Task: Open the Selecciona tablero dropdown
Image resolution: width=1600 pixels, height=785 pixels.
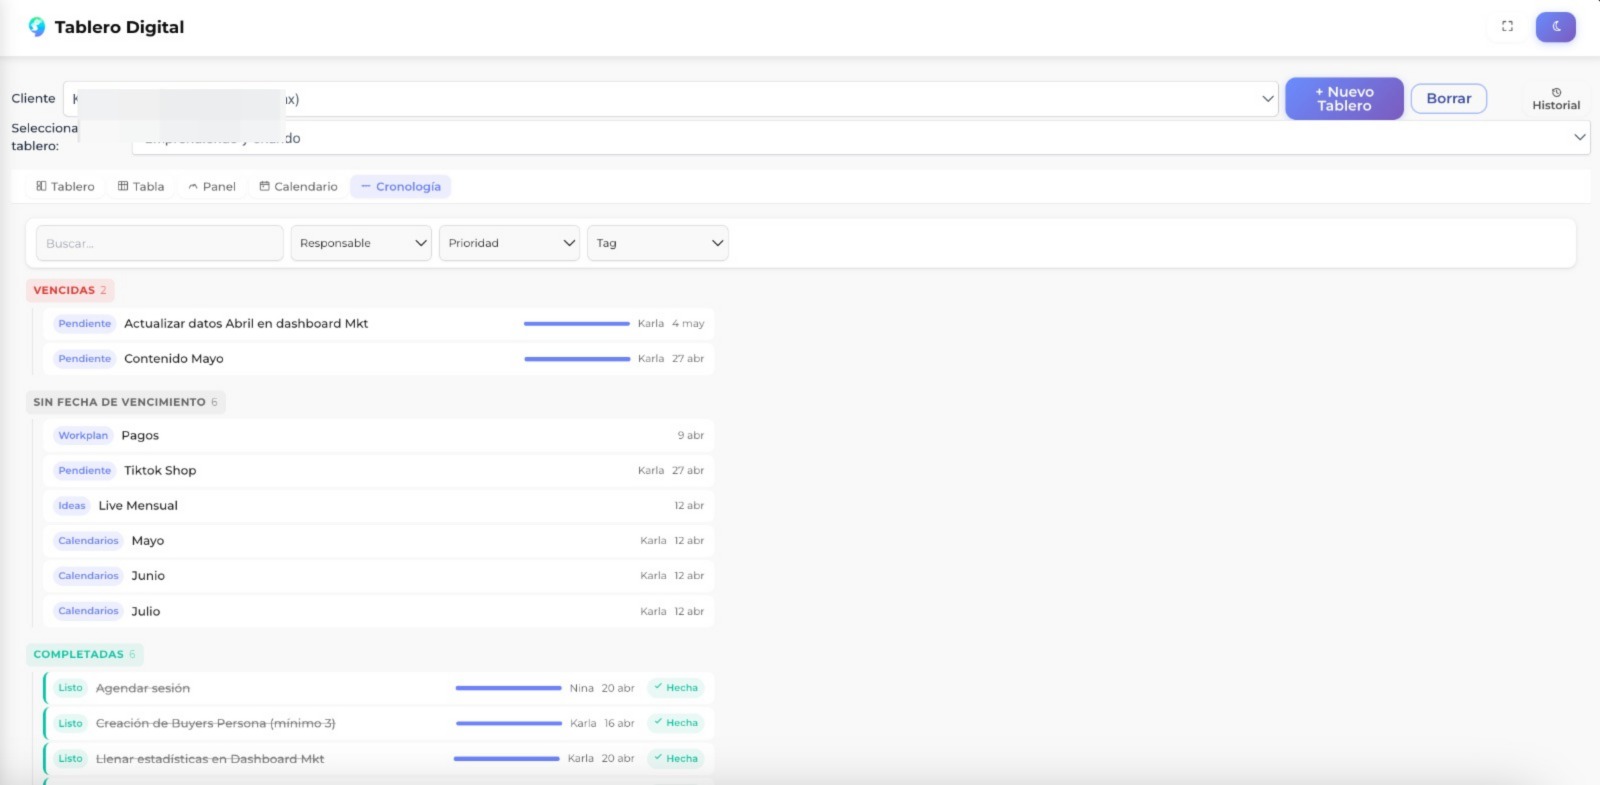Action: click(x=861, y=138)
